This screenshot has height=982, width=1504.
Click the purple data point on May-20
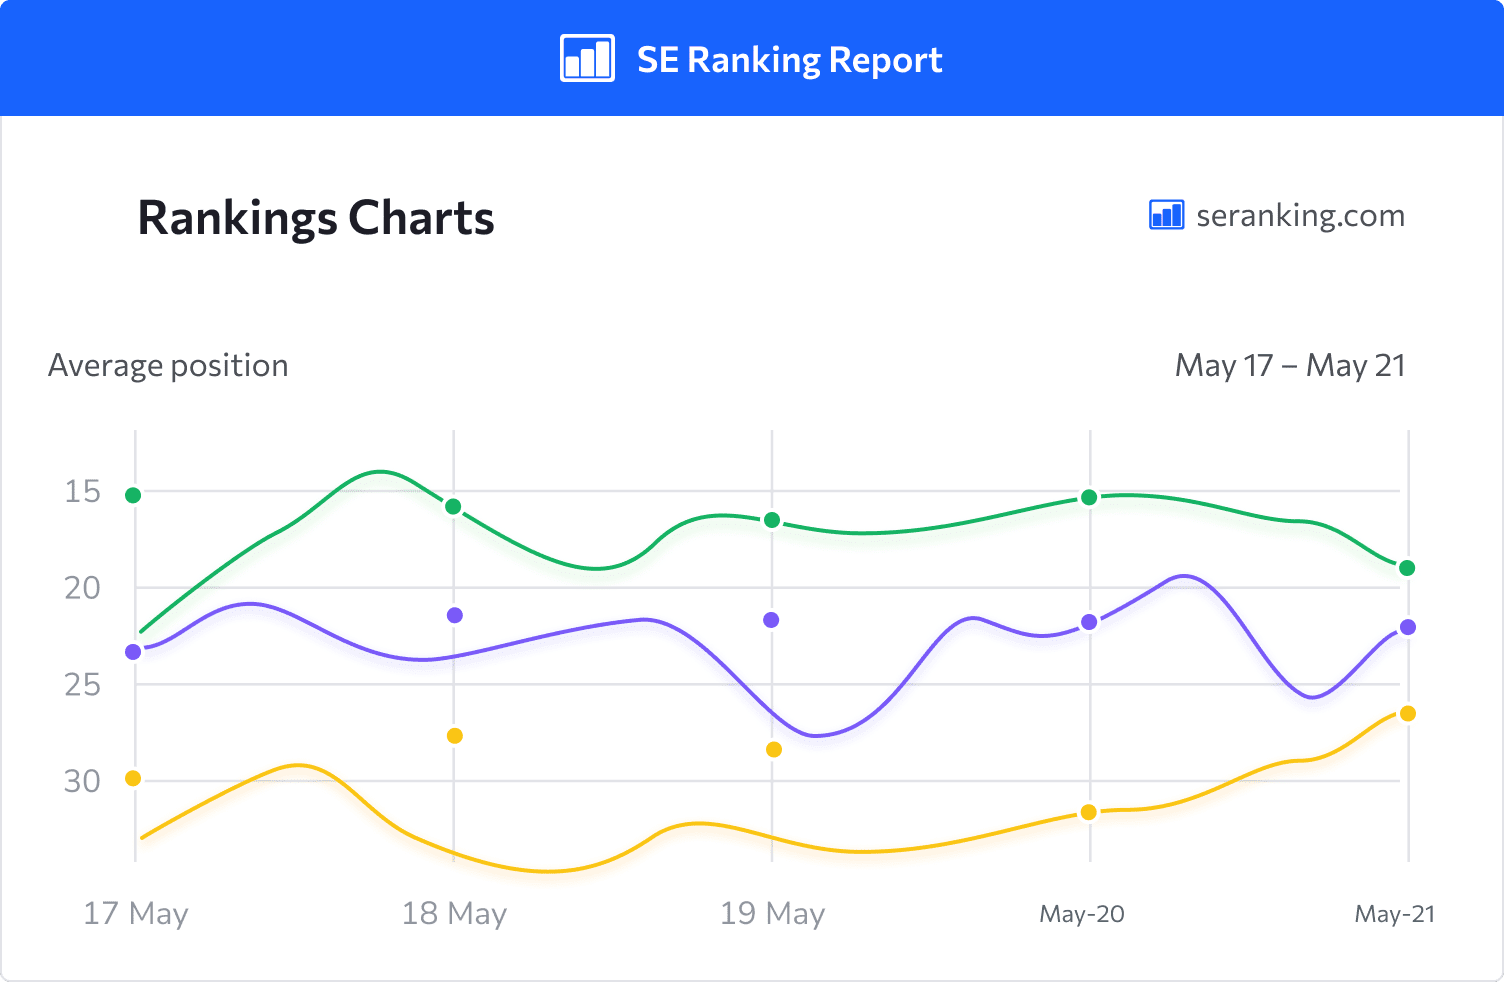point(1090,622)
